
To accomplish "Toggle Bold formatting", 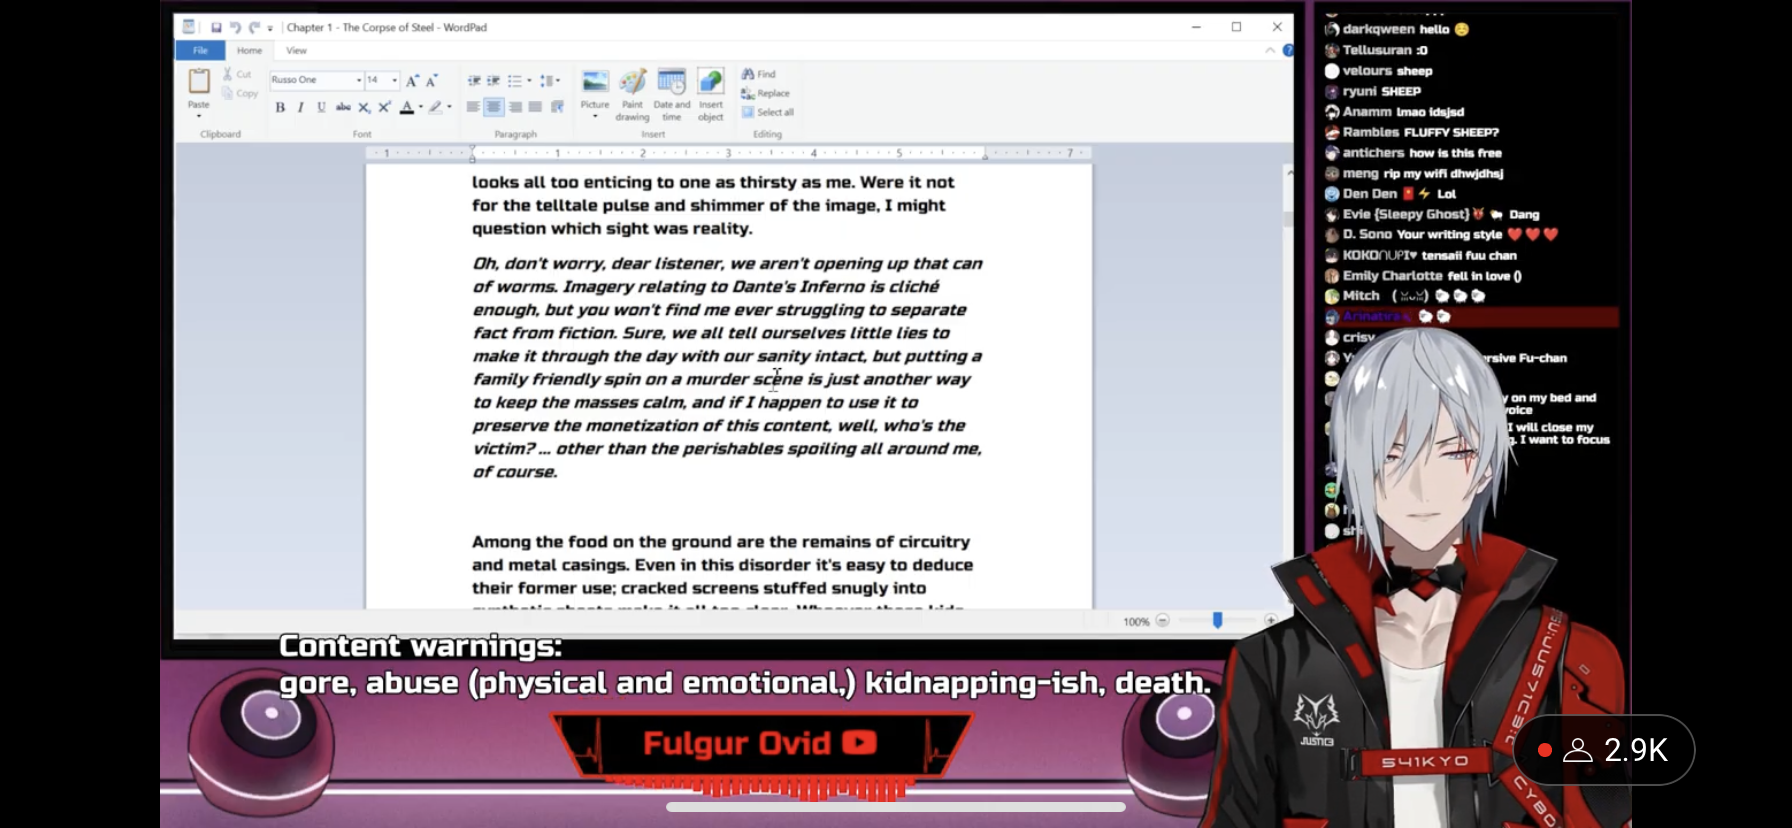I will coord(280,107).
